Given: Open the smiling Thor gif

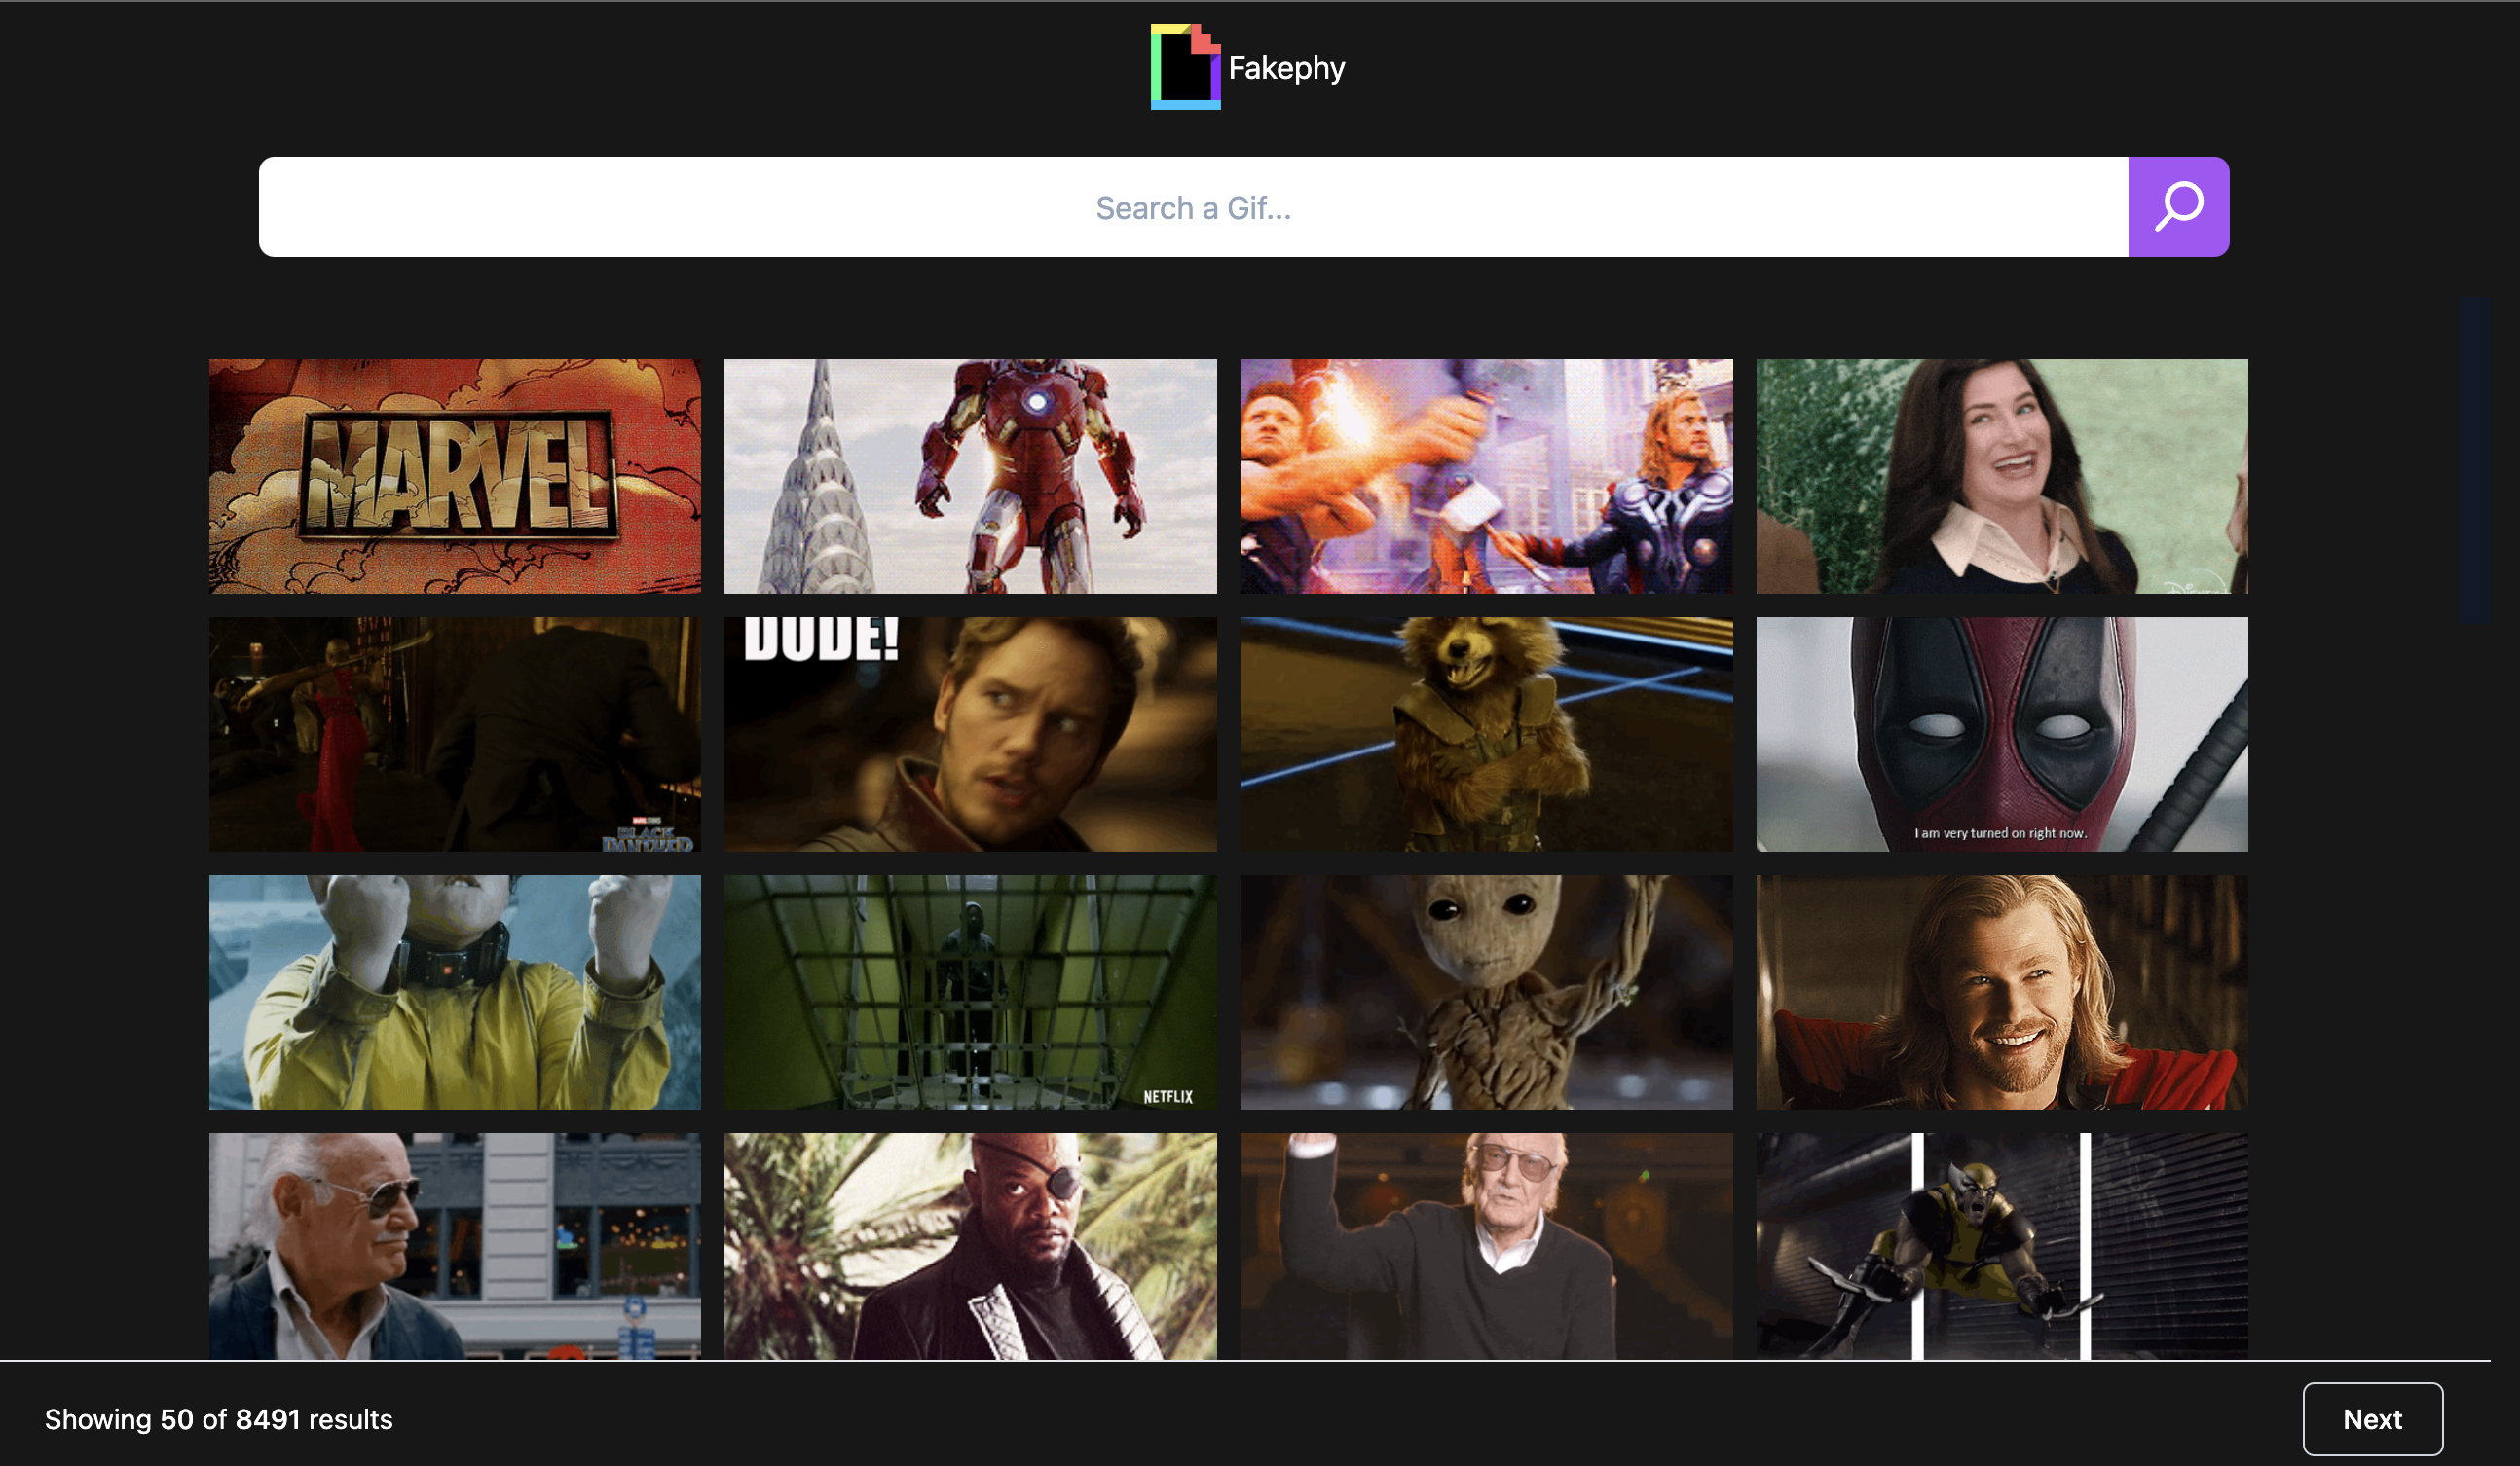Looking at the screenshot, I should coord(2001,992).
